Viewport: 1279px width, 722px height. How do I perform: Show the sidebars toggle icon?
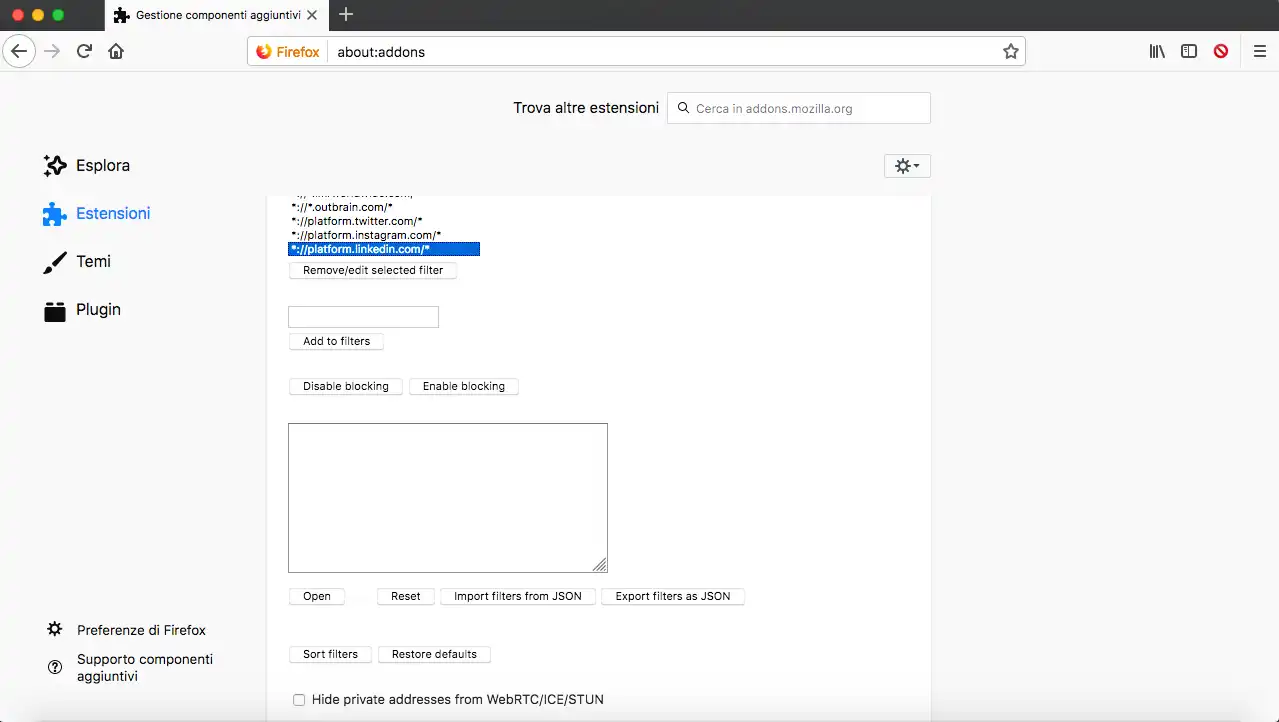(1189, 51)
